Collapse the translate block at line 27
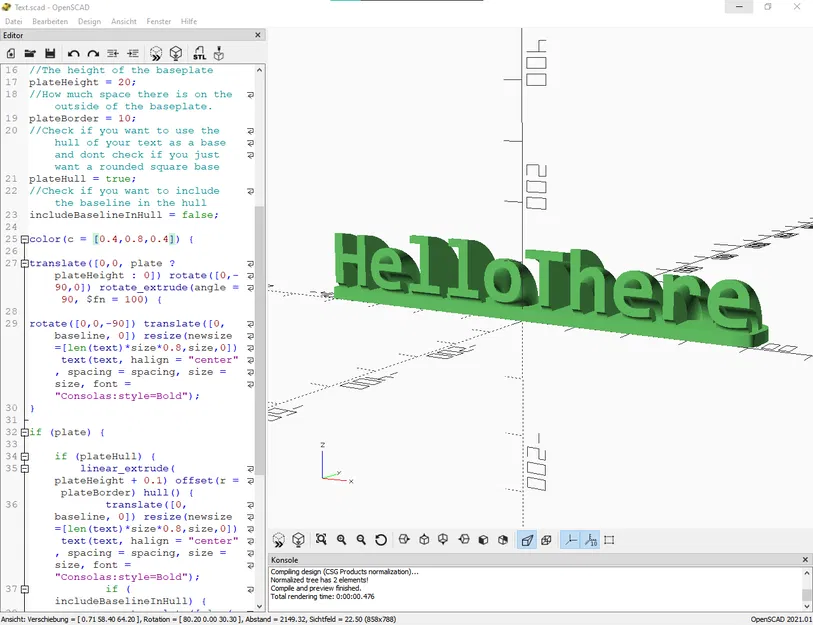813x625 pixels. 24,263
